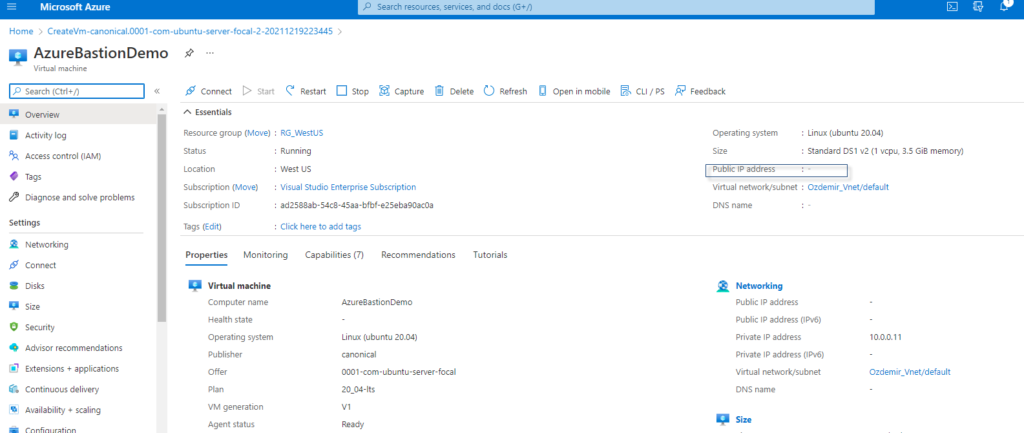The height and width of the screenshot is (433, 1024).
Task: Open Access control (IAM)
Action: [x=63, y=156]
